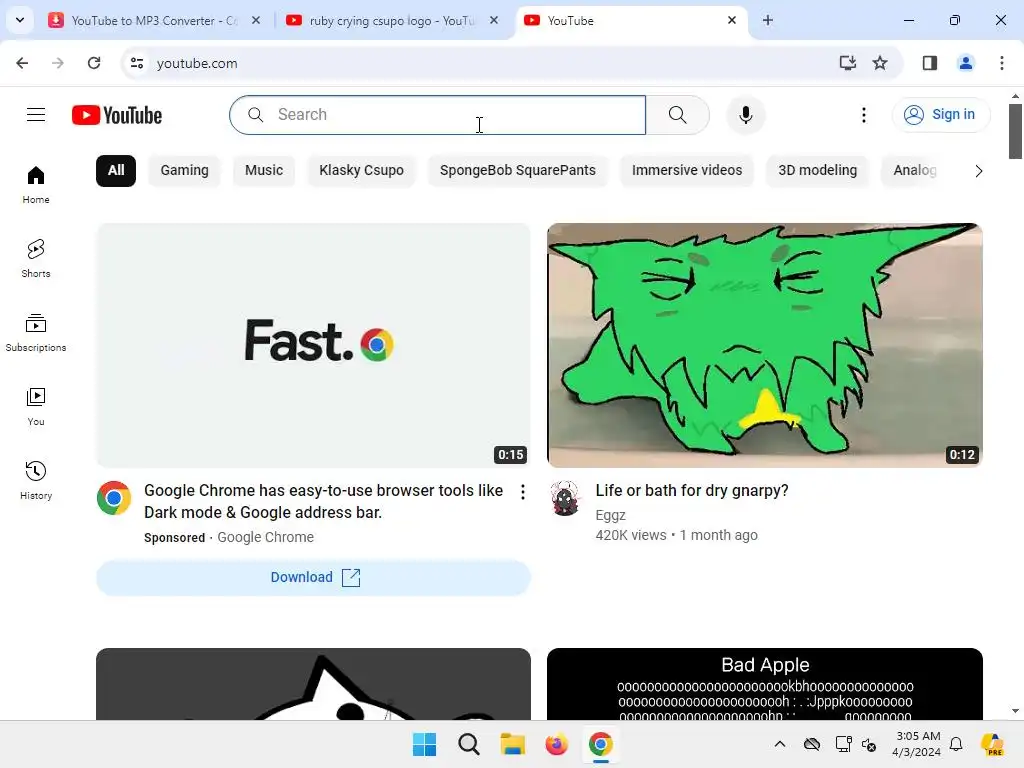Open Windows Start menu
The height and width of the screenshot is (768, 1024).
pos(424,744)
